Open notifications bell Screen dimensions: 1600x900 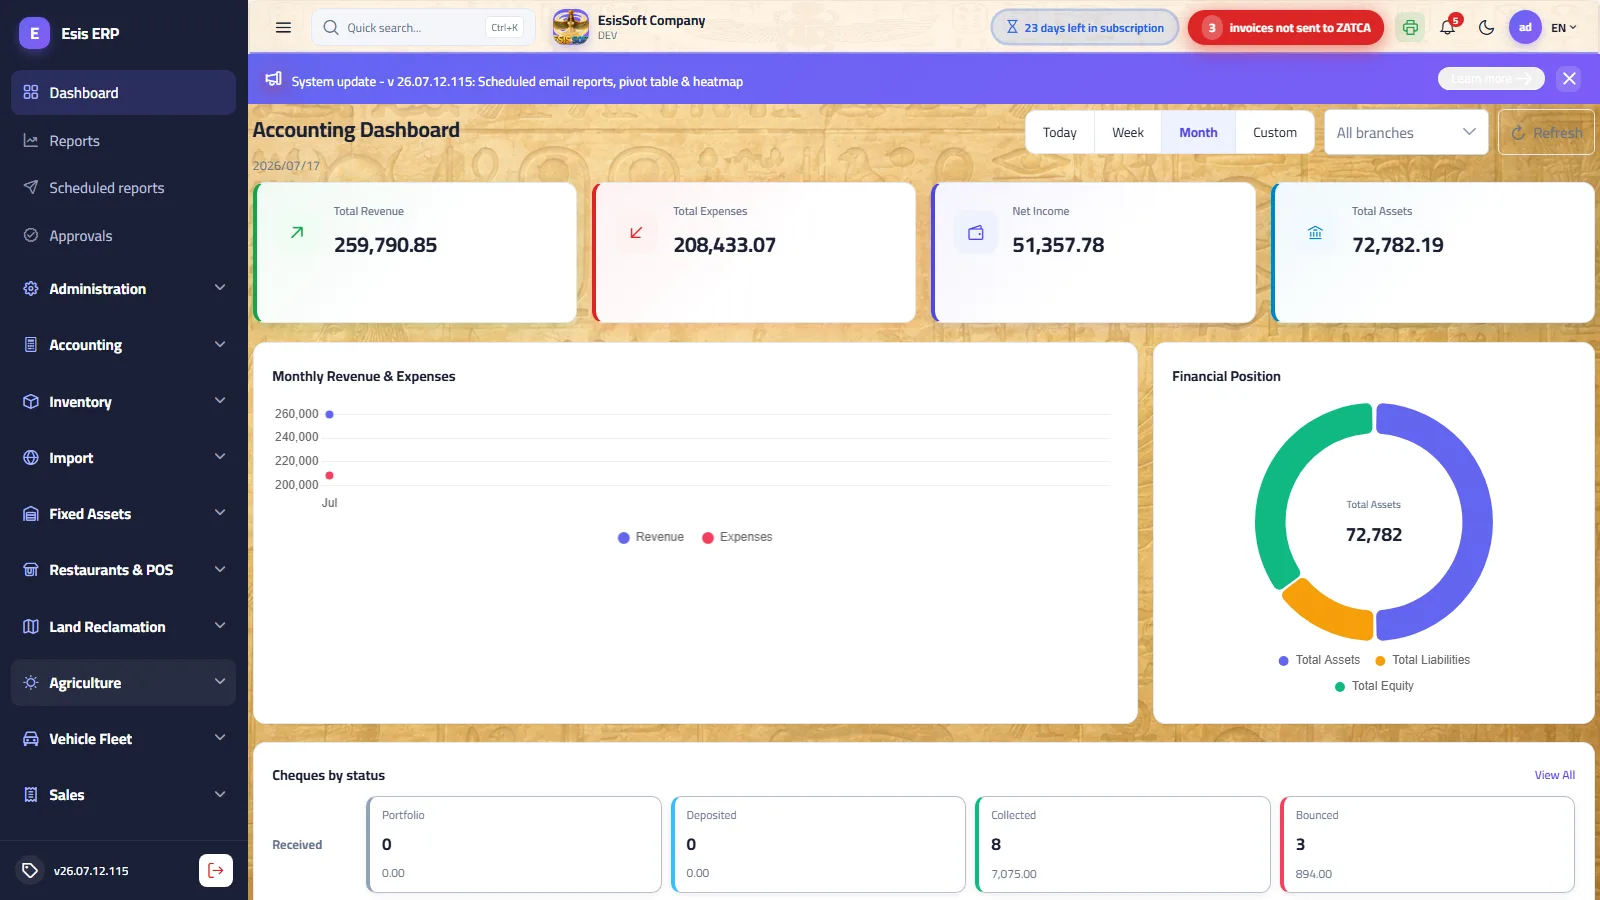pos(1447,28)
